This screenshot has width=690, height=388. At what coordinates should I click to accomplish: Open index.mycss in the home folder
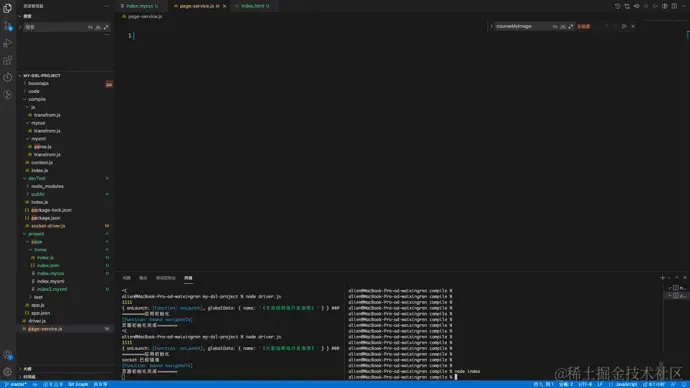tap(50, 274)
